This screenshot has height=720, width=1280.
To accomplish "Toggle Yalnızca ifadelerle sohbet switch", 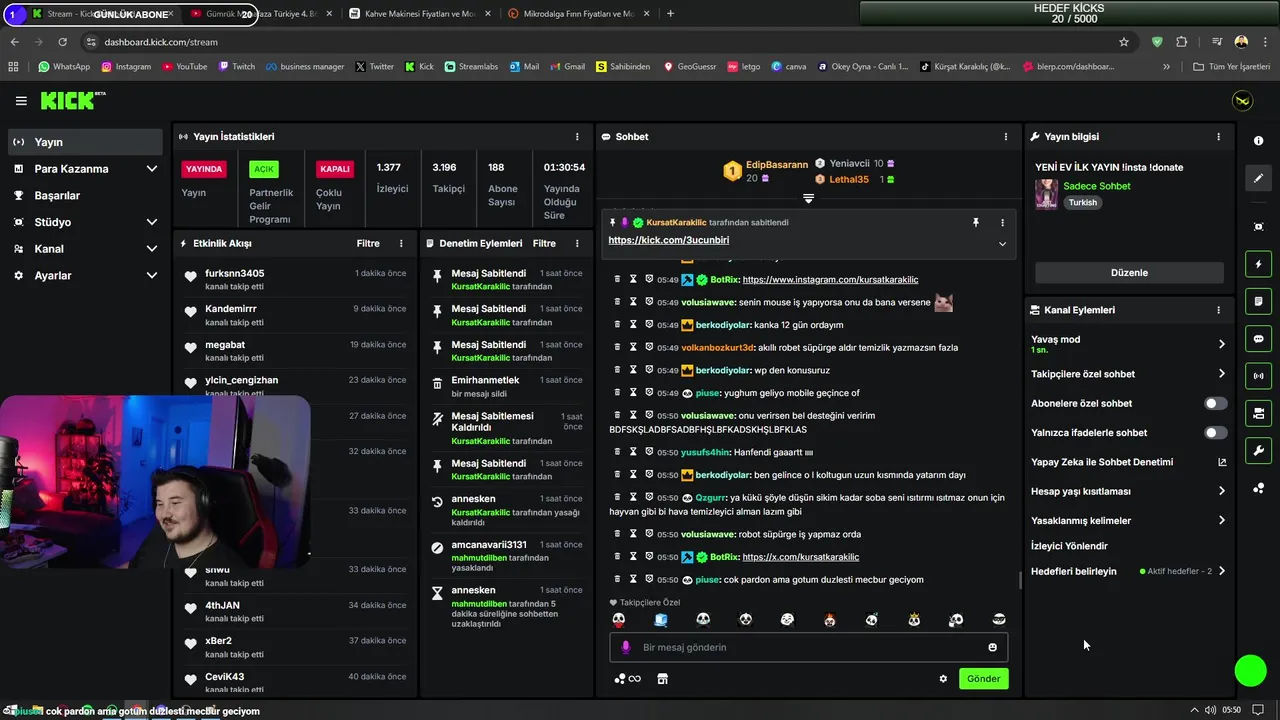I will [x=1215, y=433].
